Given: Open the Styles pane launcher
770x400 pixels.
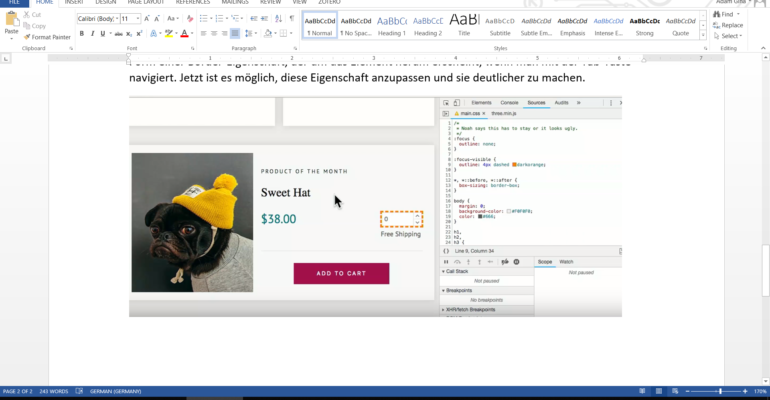Looking at the screenshot, I should click(x=705, y=49).
